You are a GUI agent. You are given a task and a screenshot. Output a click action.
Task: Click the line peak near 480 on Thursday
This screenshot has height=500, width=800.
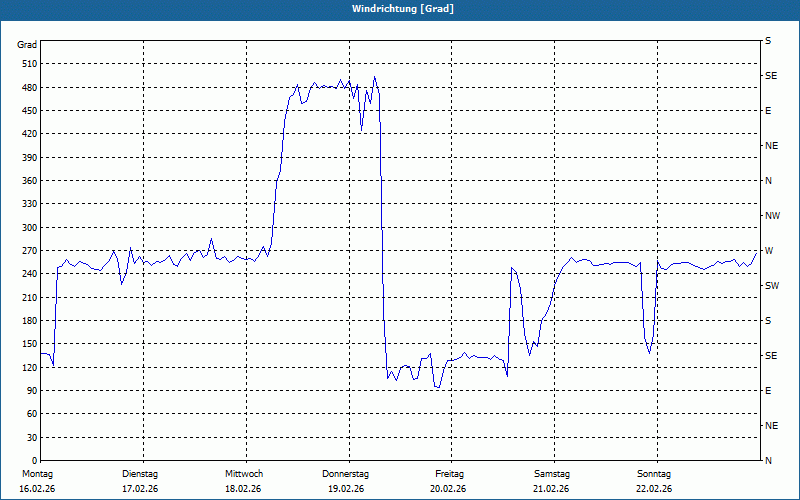pos(374,77)
